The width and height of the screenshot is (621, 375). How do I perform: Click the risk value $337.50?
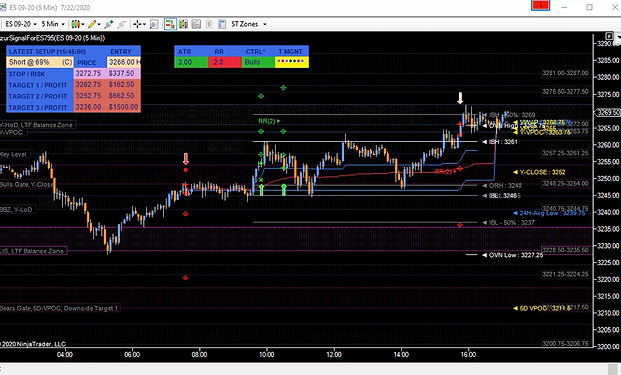(x=122, y=73)
